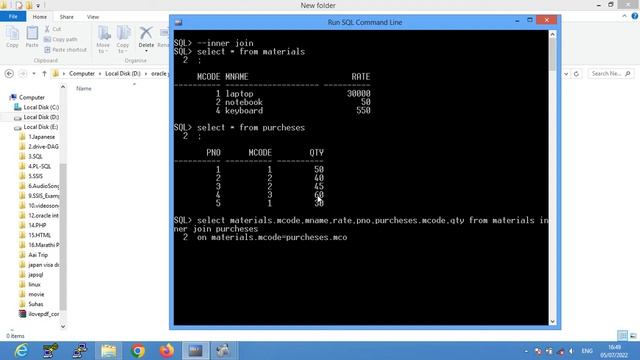640x360 pixels.
Task: Open the 15.HTML folder
Action: click(39, 235)
